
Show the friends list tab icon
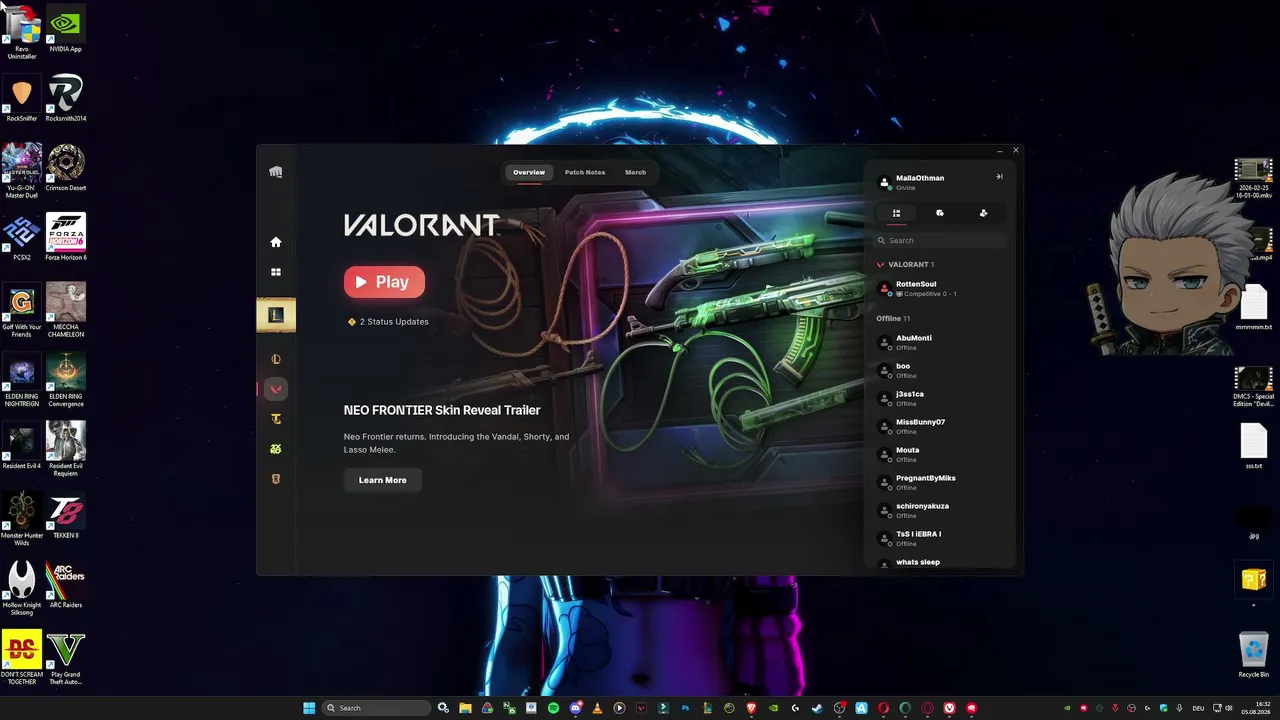[896, 213]
